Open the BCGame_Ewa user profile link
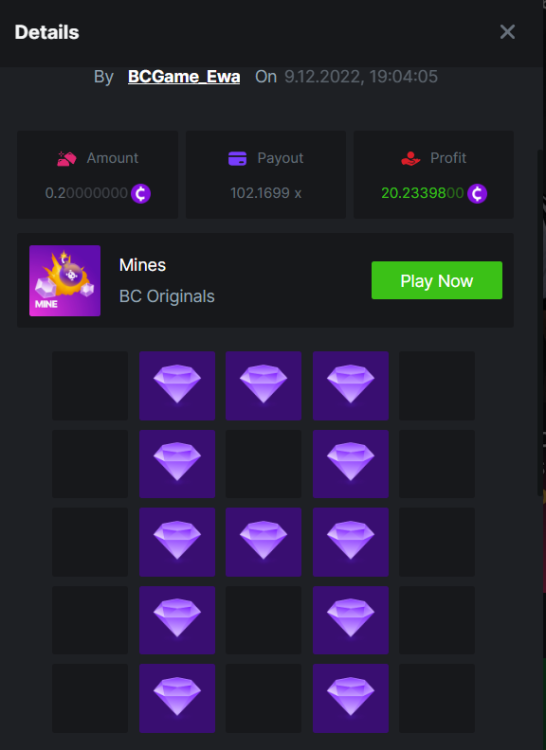 (x=184, y=77)
